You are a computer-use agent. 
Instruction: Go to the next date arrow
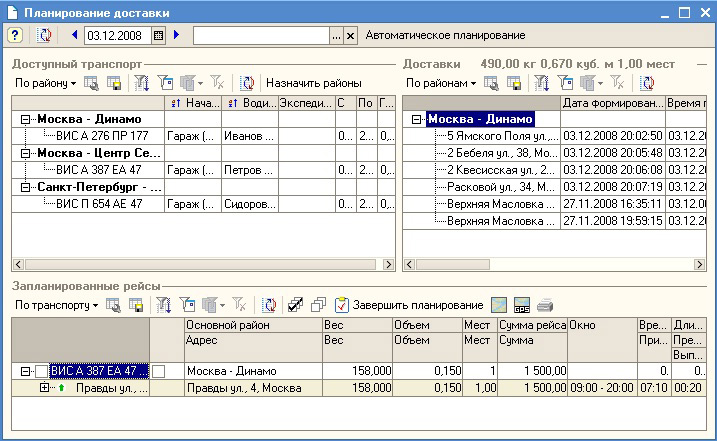click(x=177, y=35)
